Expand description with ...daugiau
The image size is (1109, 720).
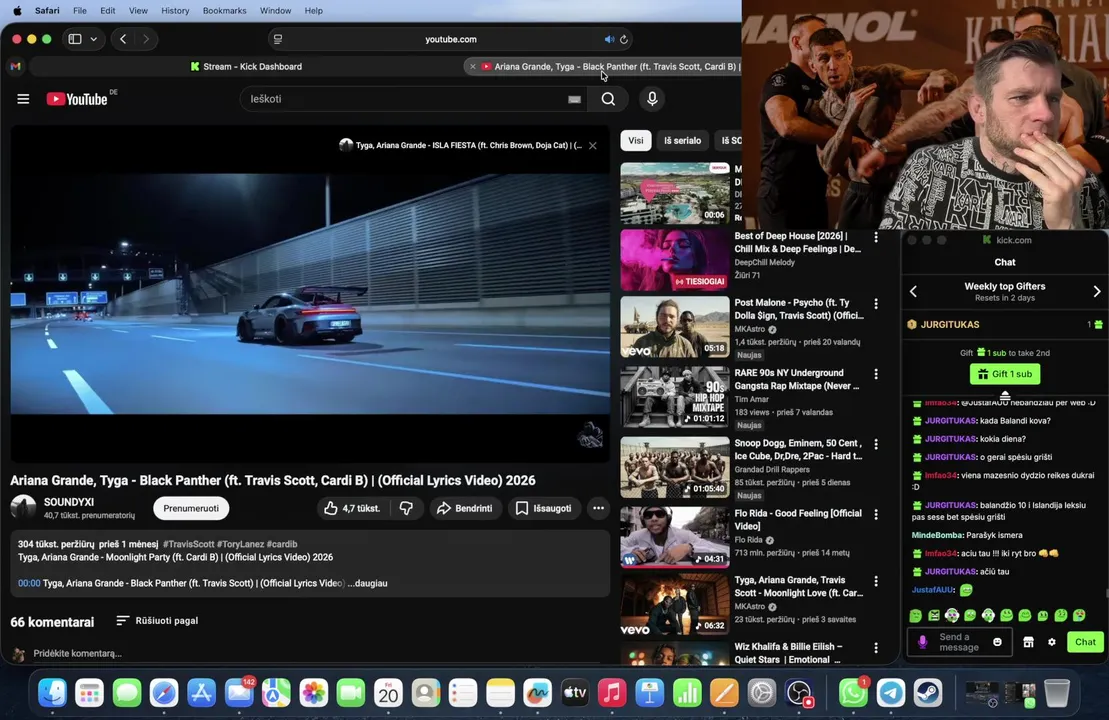click(367, 583)
